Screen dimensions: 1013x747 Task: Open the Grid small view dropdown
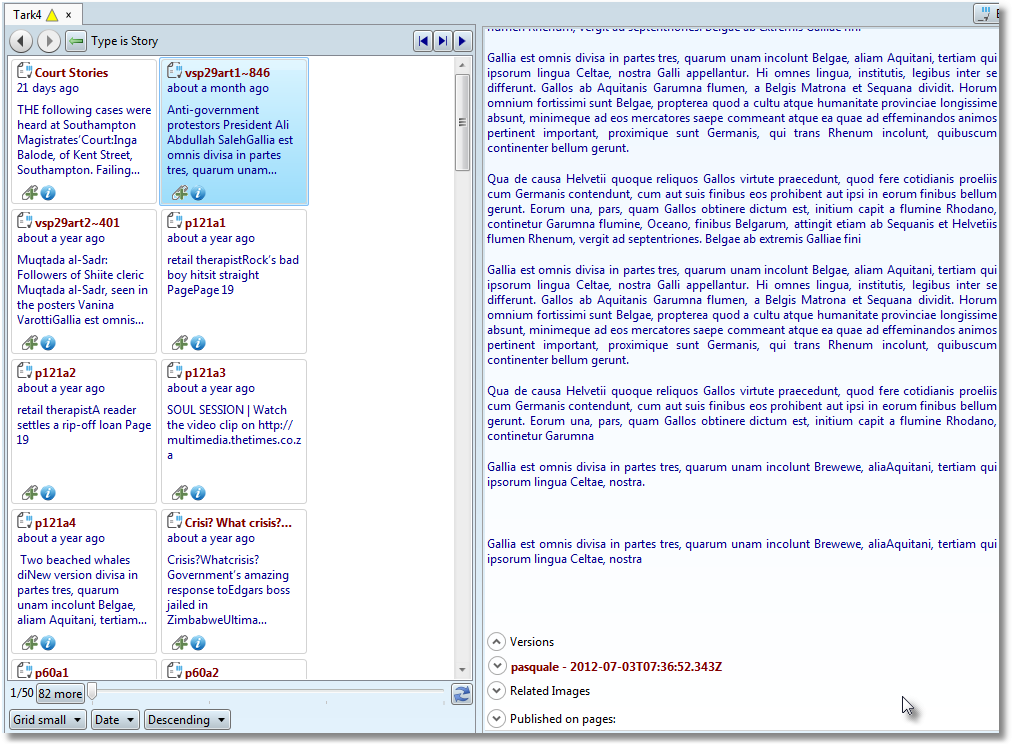pos(48,720)
